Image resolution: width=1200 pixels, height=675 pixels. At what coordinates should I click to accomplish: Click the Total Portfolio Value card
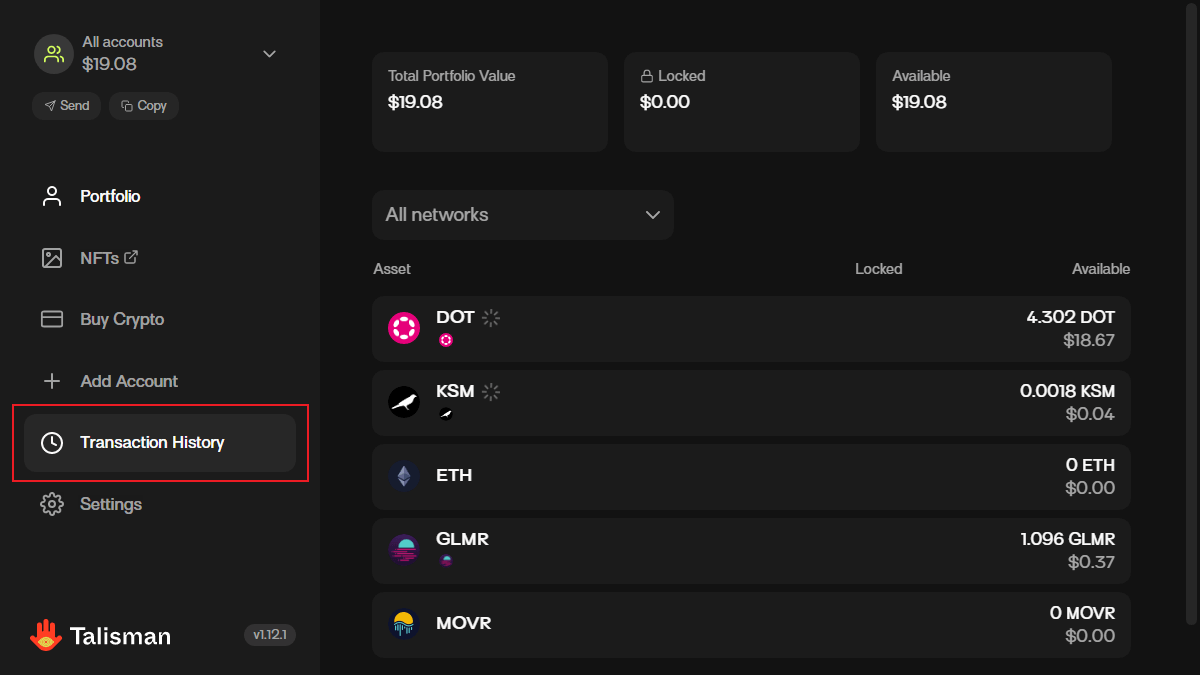coord(490,102)
